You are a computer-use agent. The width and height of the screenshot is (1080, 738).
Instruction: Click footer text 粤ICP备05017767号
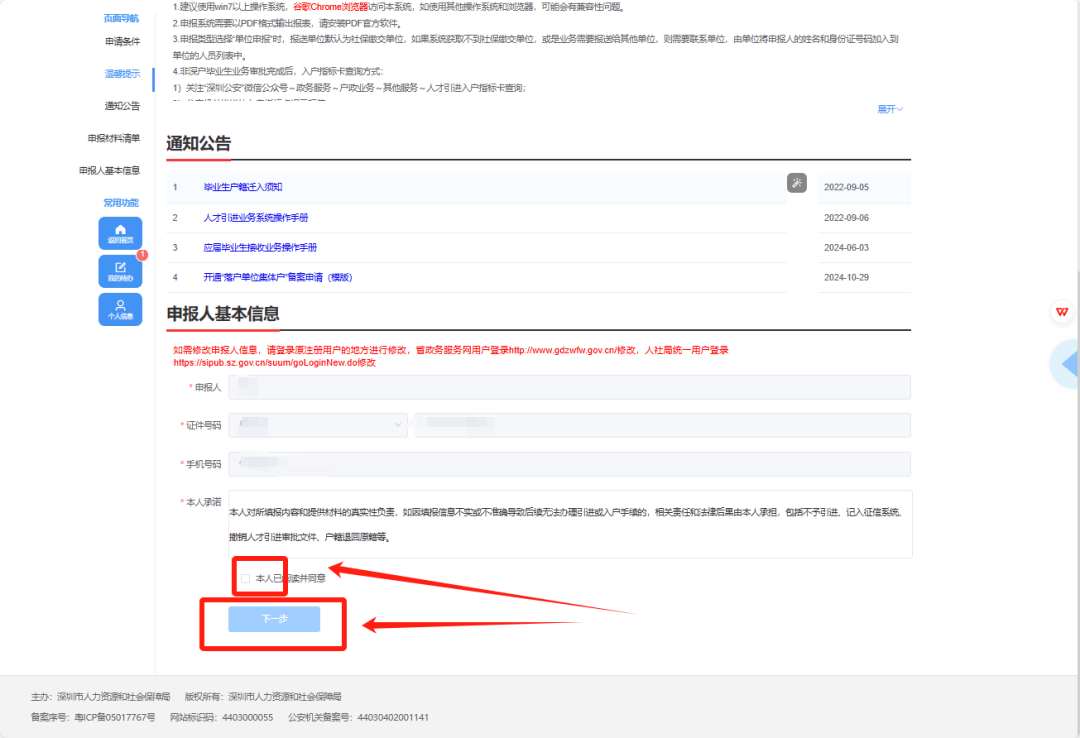pyautogui.click(x=115, y=717)
